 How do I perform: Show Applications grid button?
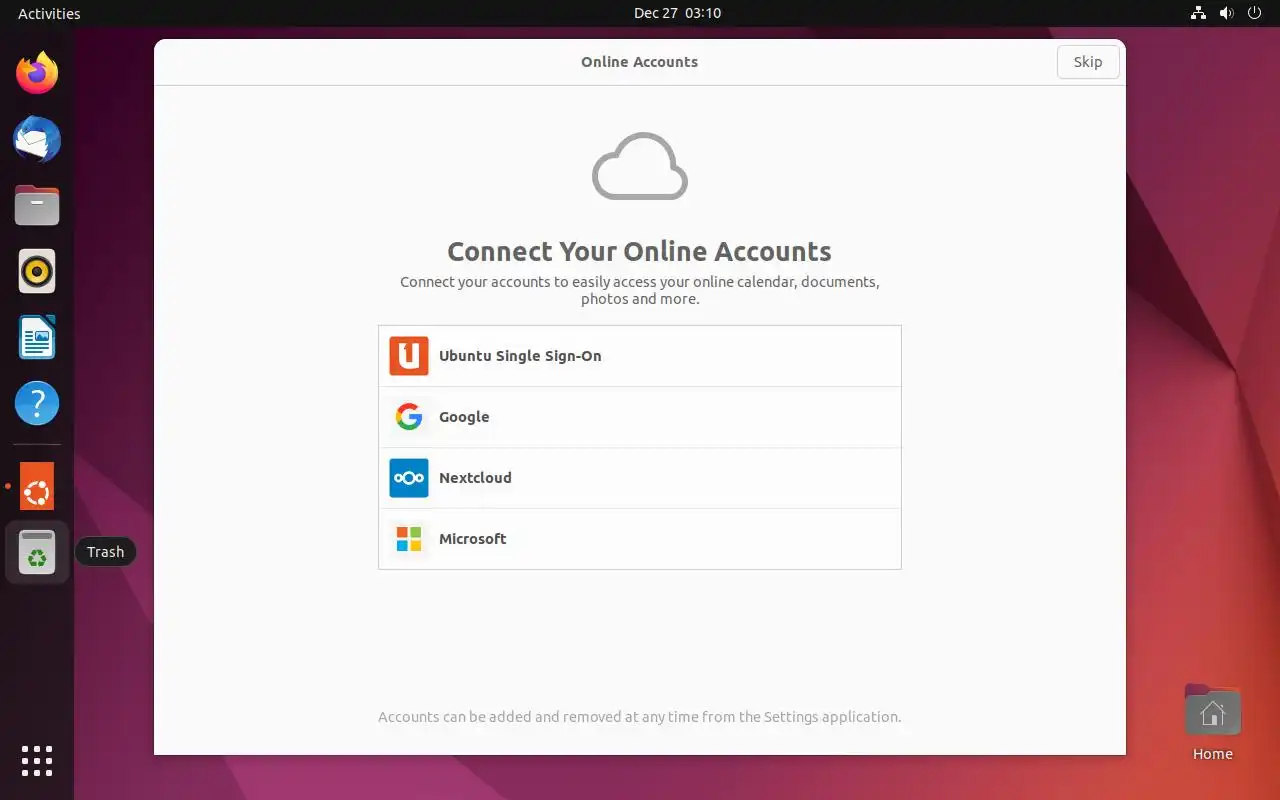(x=37, y=761)
